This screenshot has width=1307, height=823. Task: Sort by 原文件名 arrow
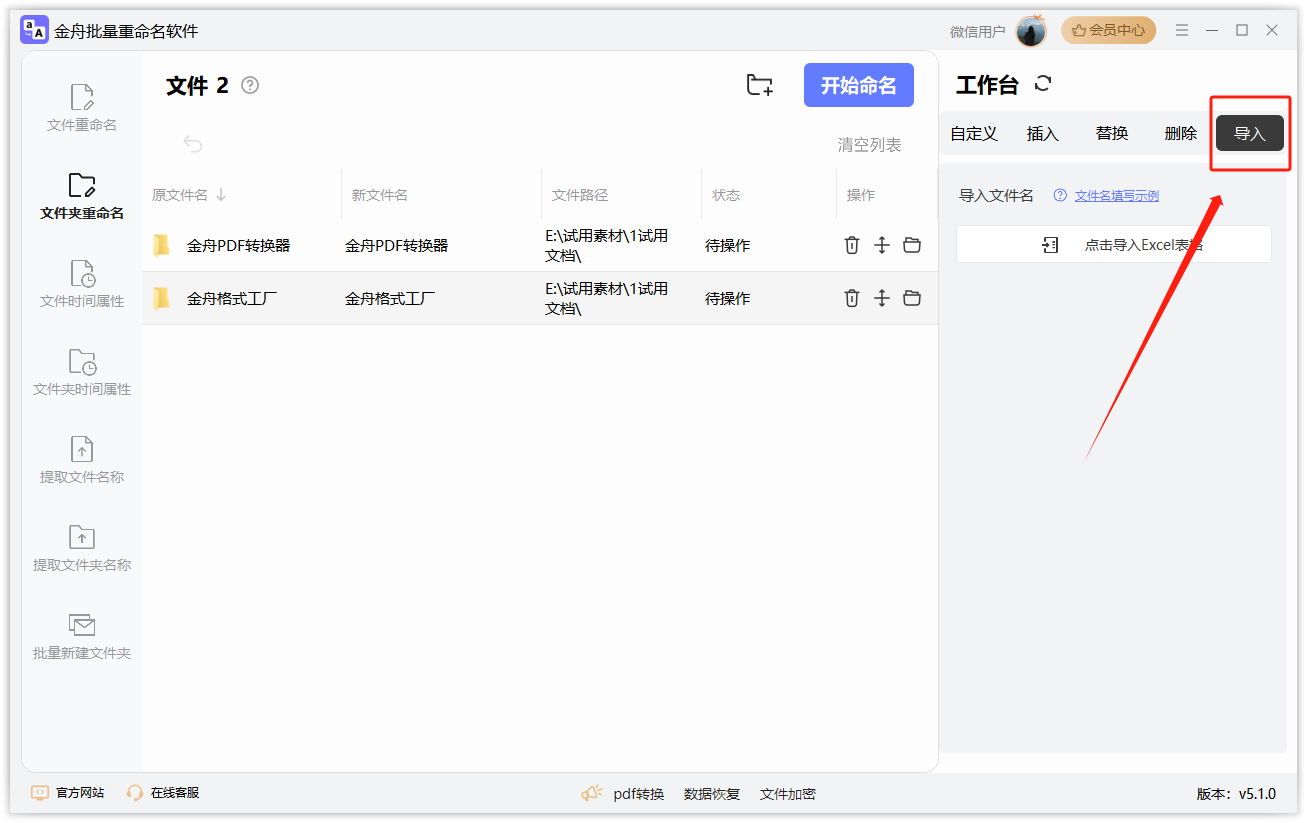click(x=221, y=194)
